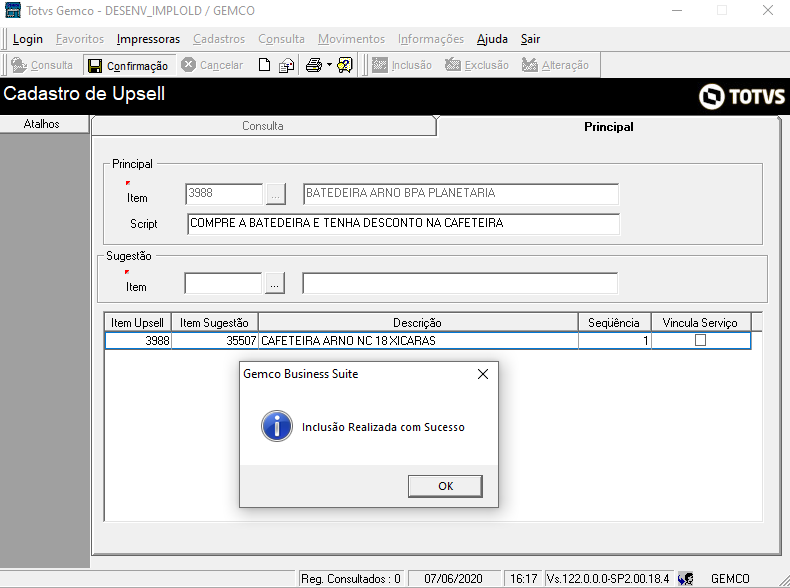Click lookup button beside Sugestão Item field
Viewport: 790px width, 588px height.
[275, 283]
